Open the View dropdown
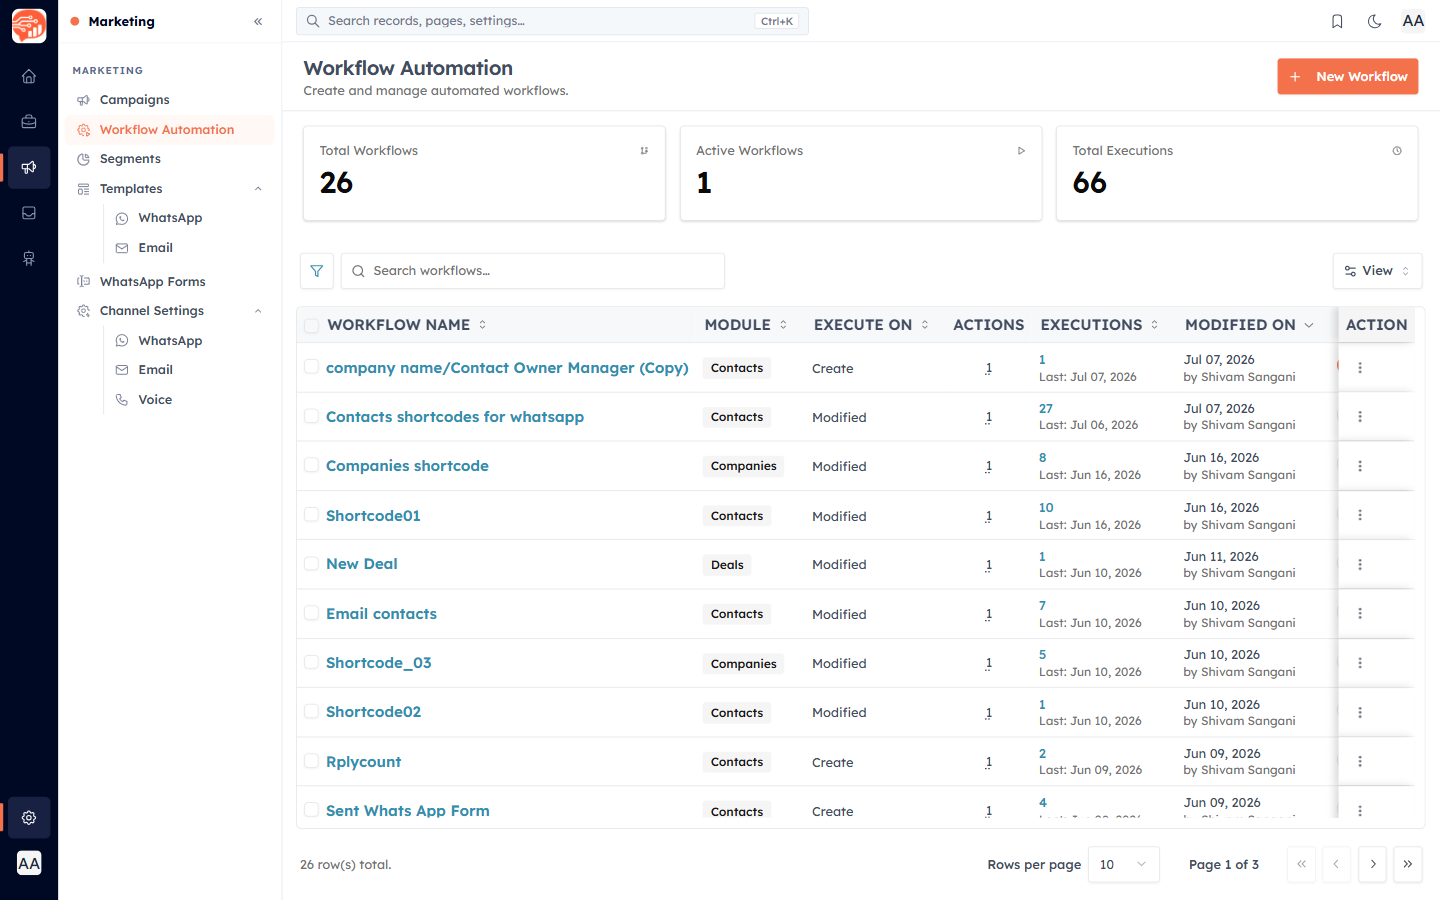The height and width of the screenshot is (900, 1440). click(x=1377, y=271)
